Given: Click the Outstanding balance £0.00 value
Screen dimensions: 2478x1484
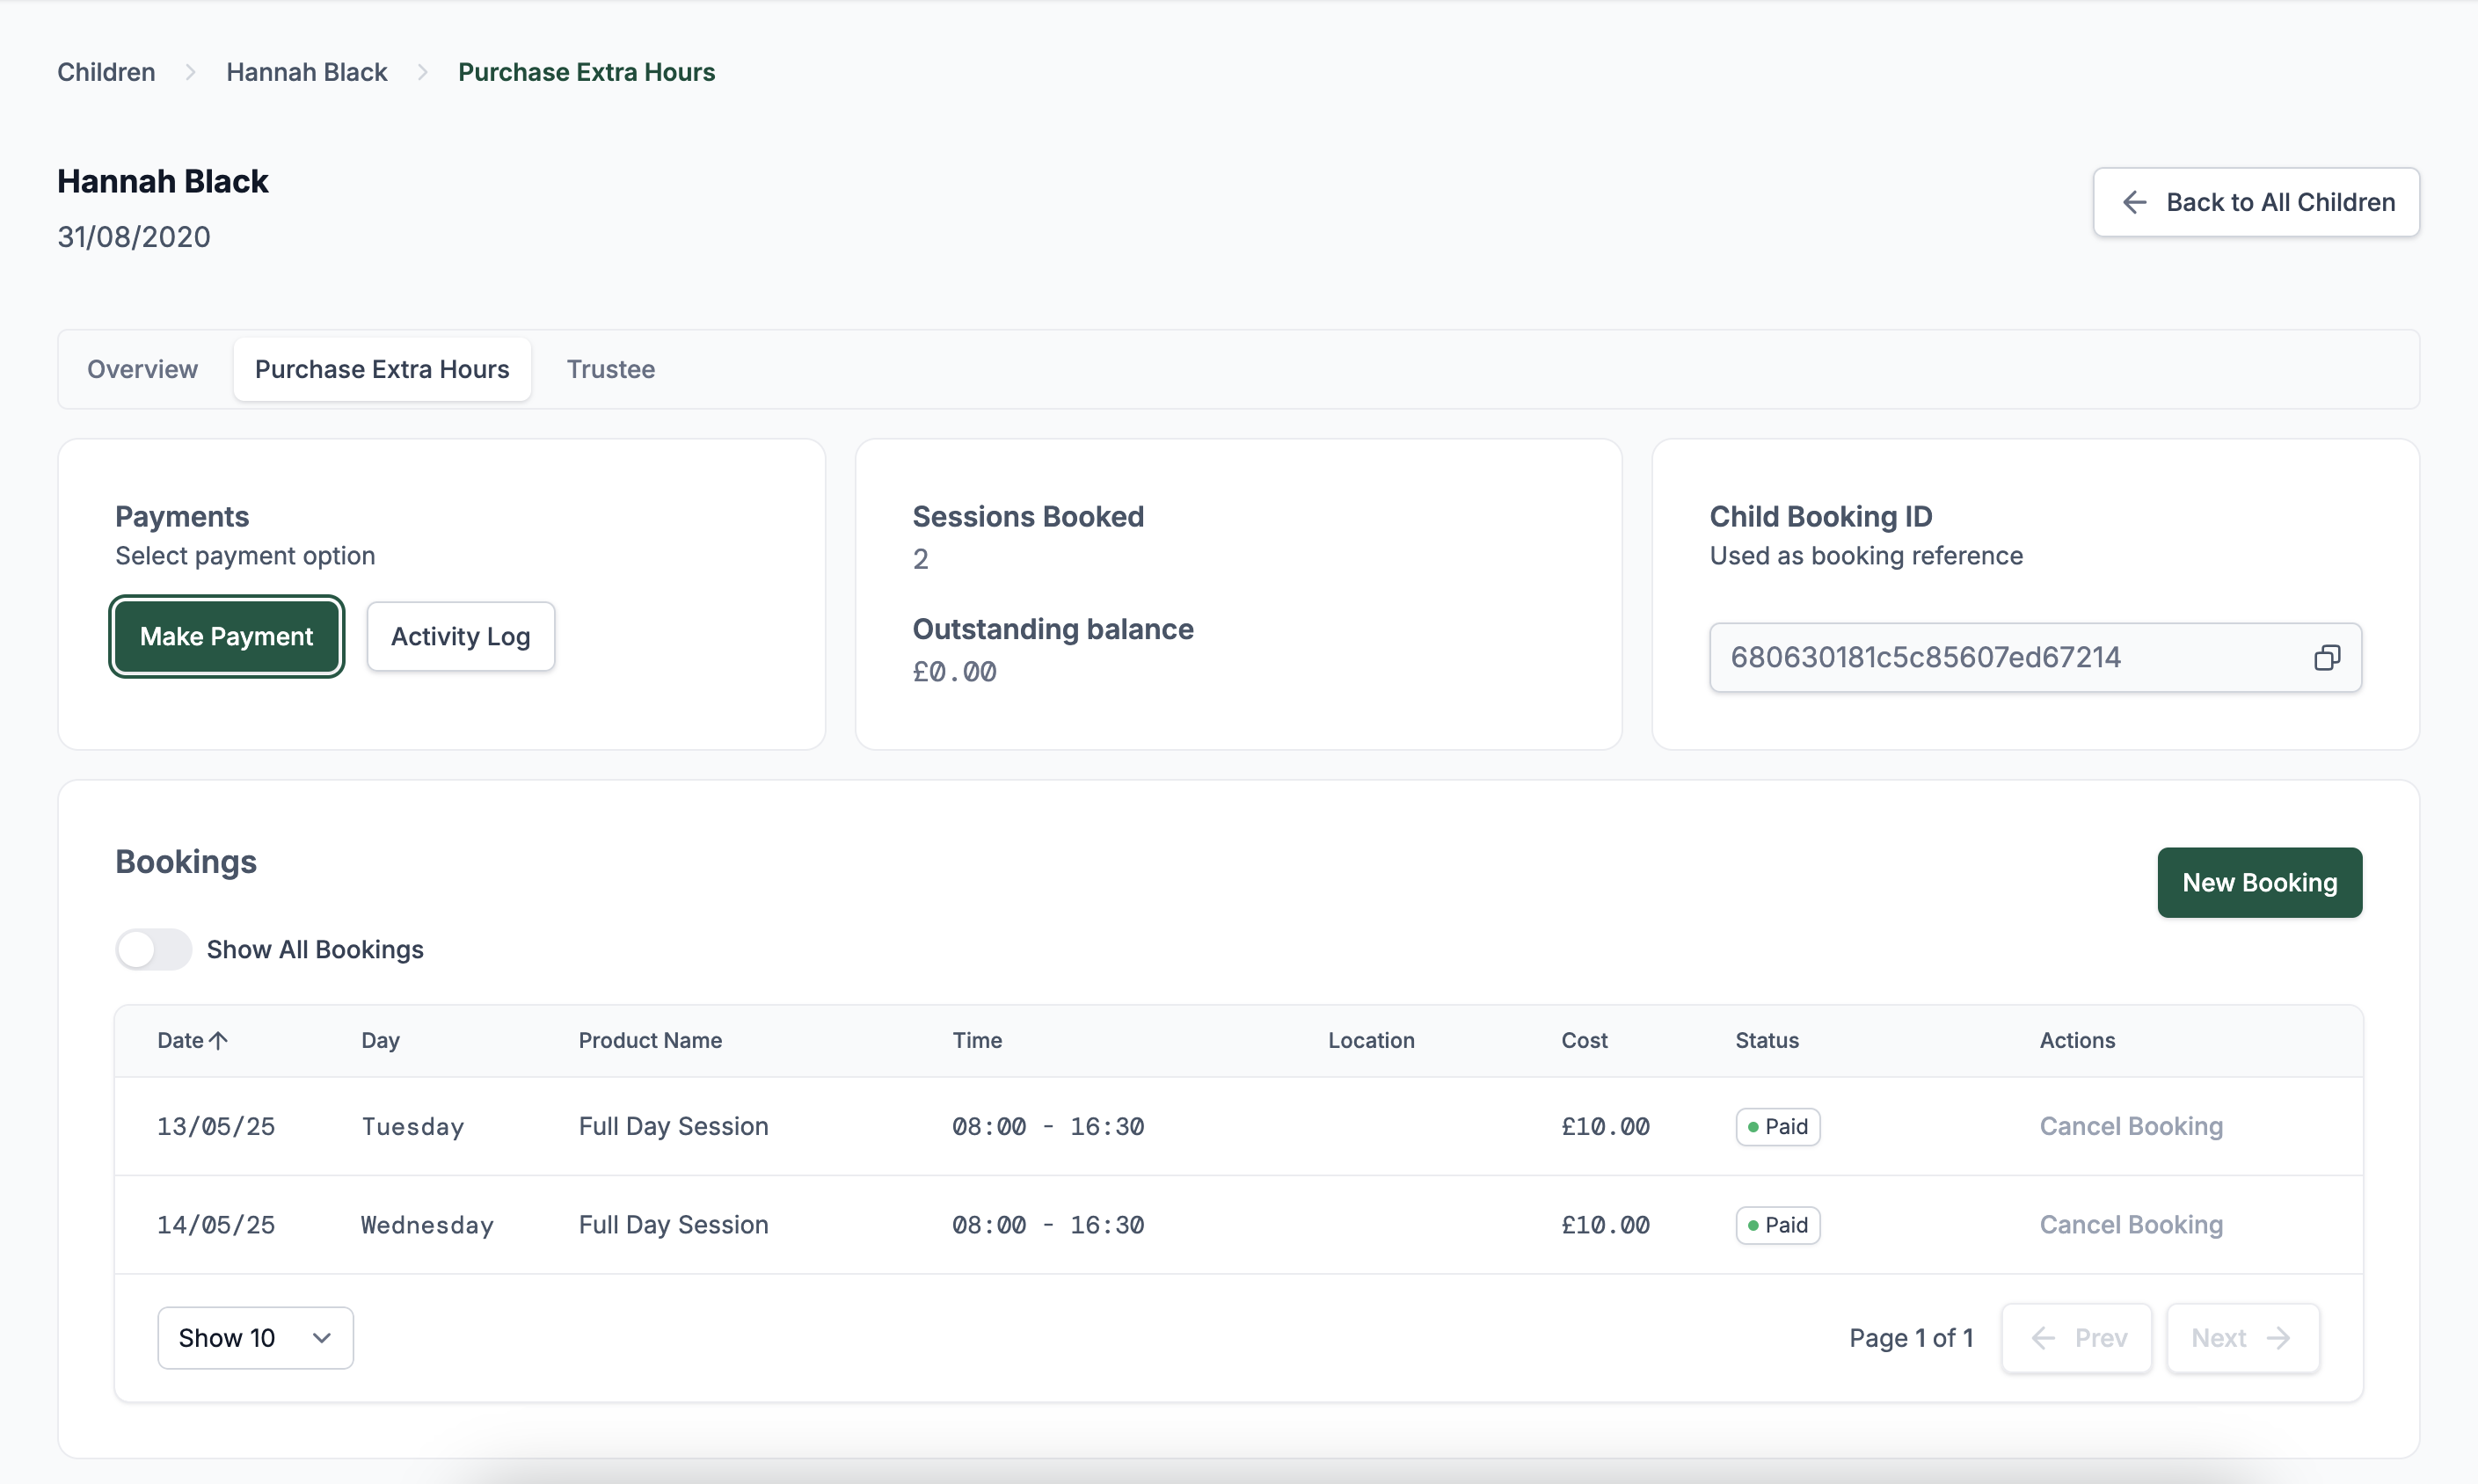Looking at the screenshot, I should point(954,672).
